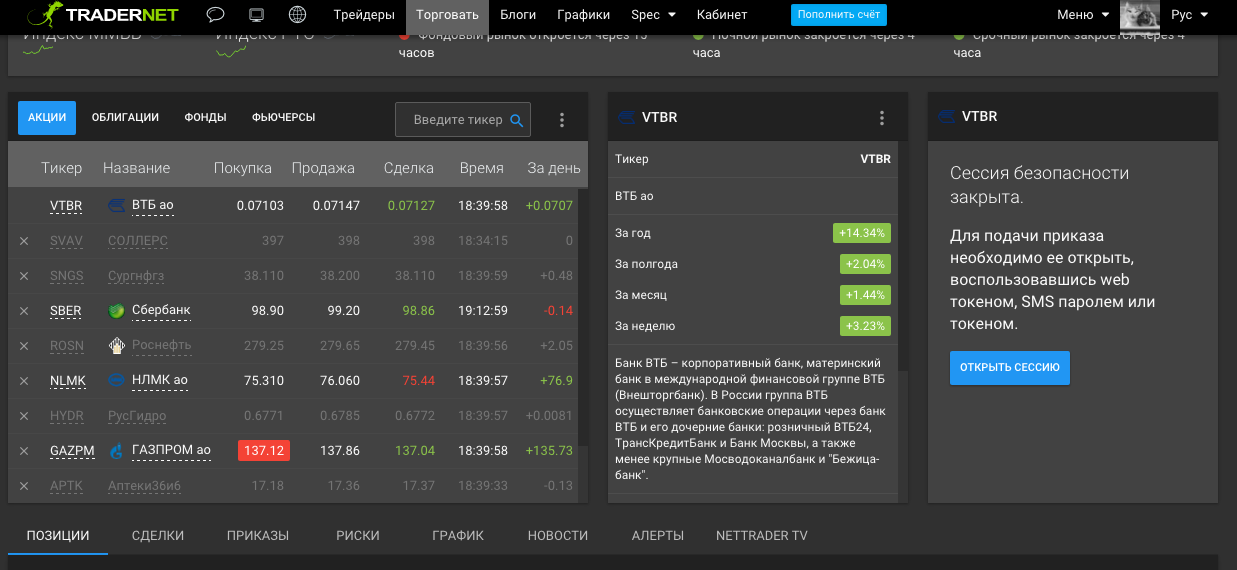
Task: Open the Блоги menu item
Action: (x=518, y=15)
